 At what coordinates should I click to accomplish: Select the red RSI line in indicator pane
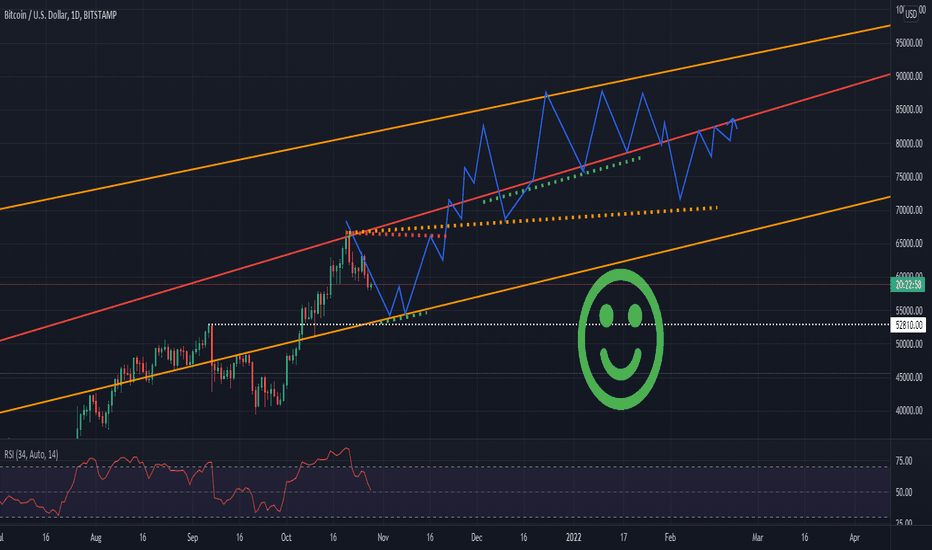tap(184, 483)
